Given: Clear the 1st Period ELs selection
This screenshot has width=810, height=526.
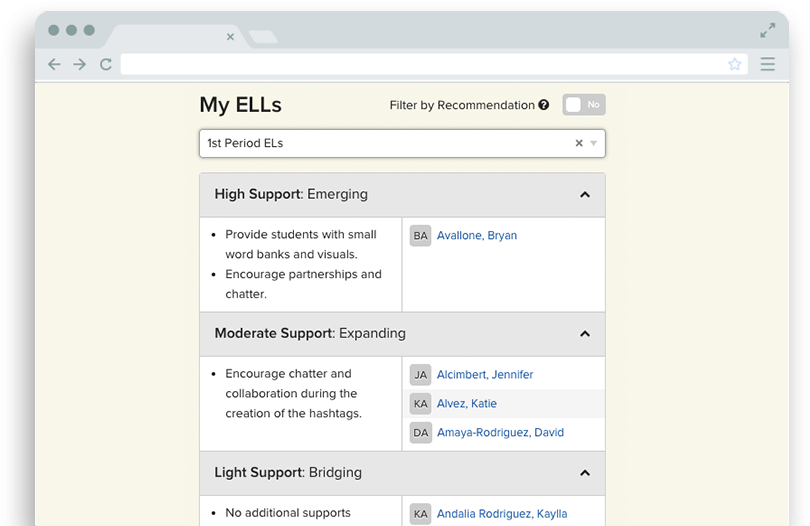Looking at the screenshot, I should coord(579,143).
